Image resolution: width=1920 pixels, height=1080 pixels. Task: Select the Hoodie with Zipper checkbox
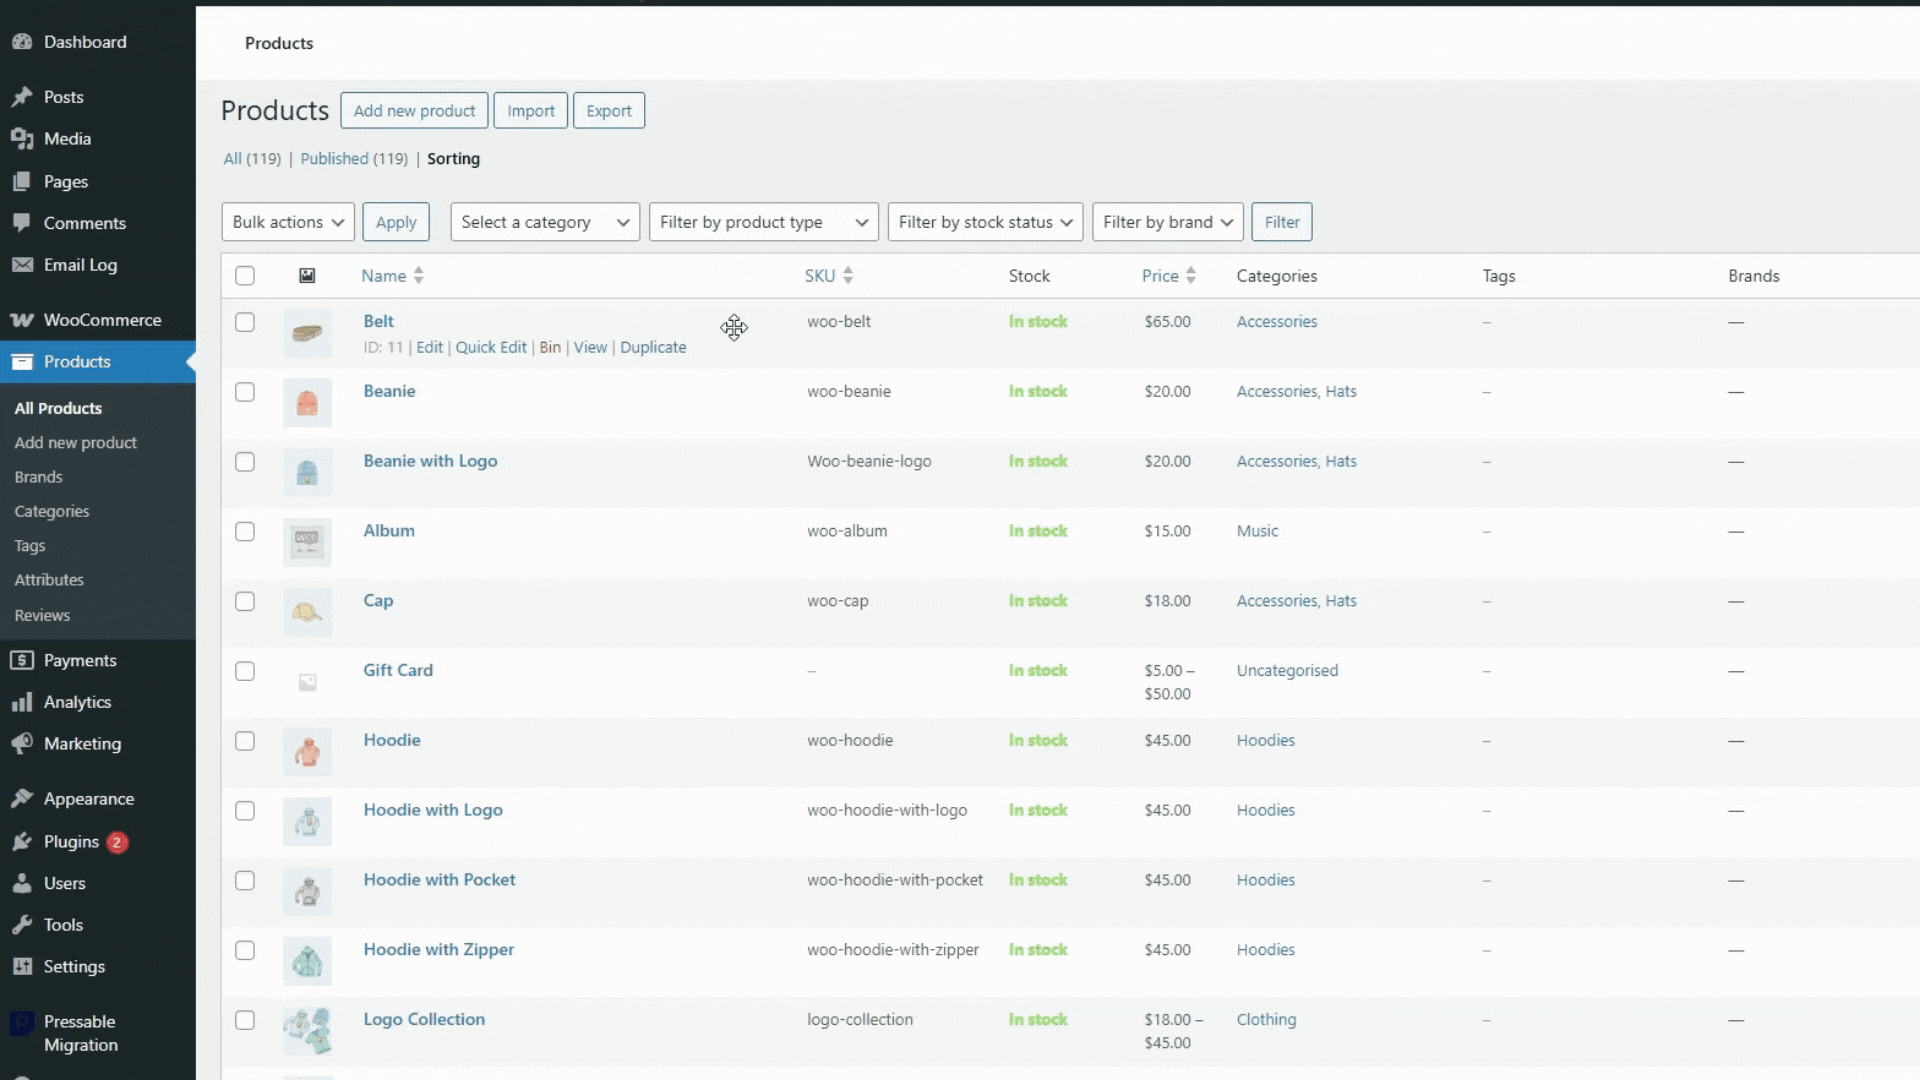pos(245,950)
